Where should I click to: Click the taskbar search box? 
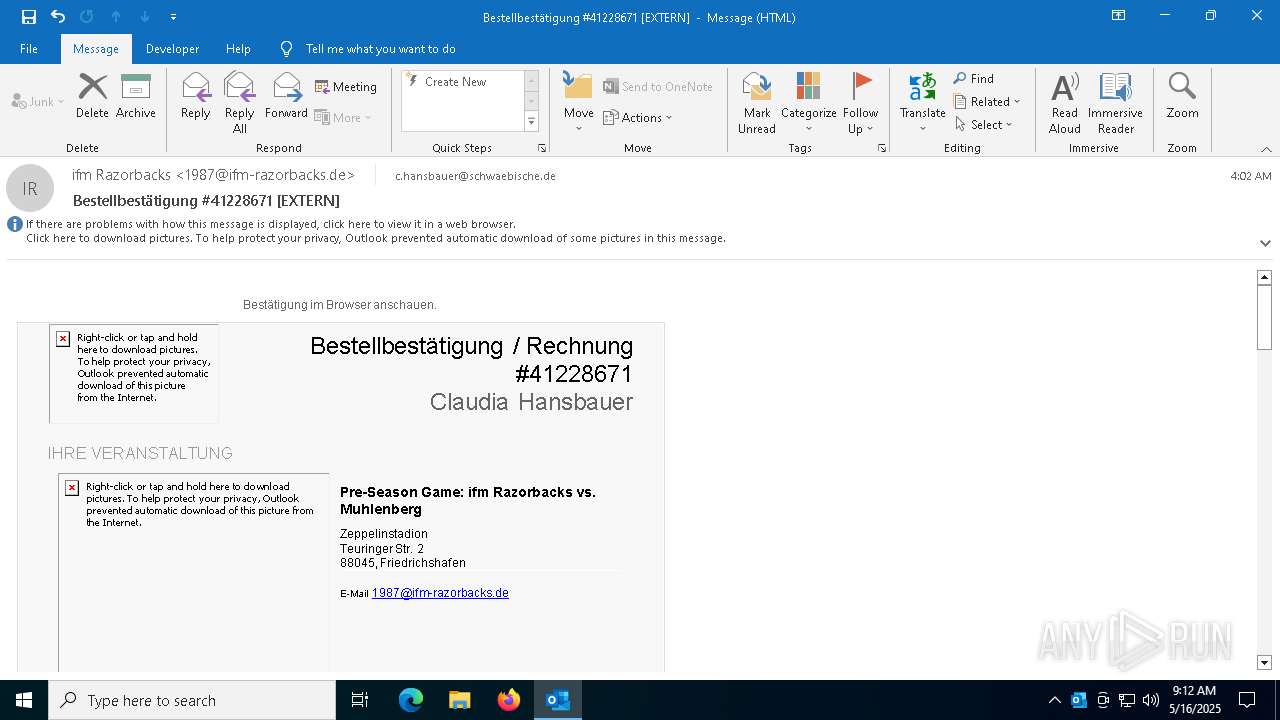pos(192,700)
